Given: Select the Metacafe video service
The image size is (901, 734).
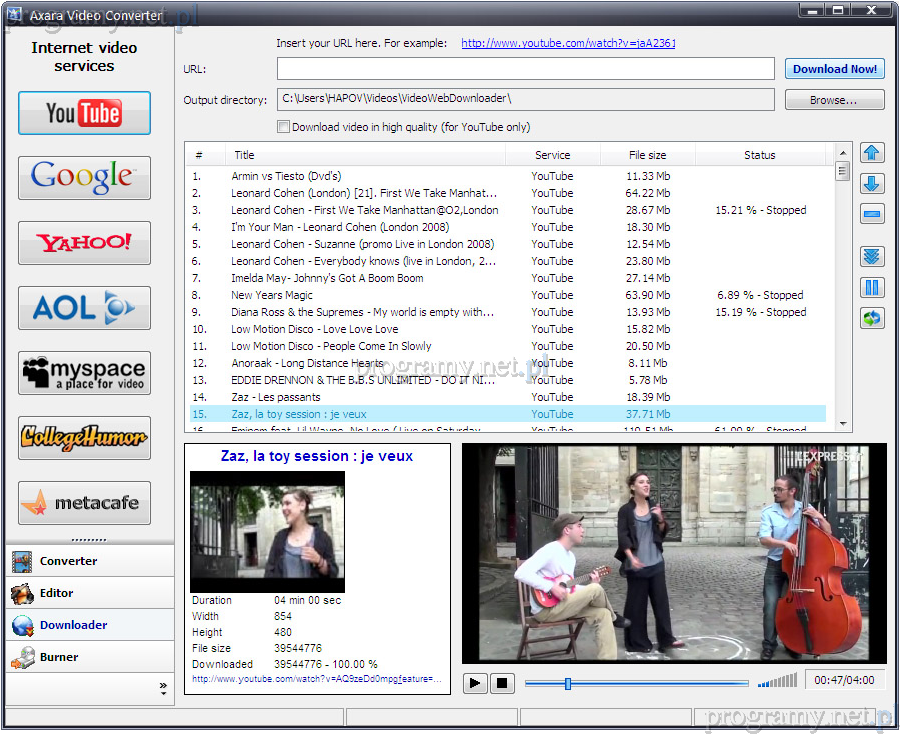Looking at the screenshot, I should 84,503.
